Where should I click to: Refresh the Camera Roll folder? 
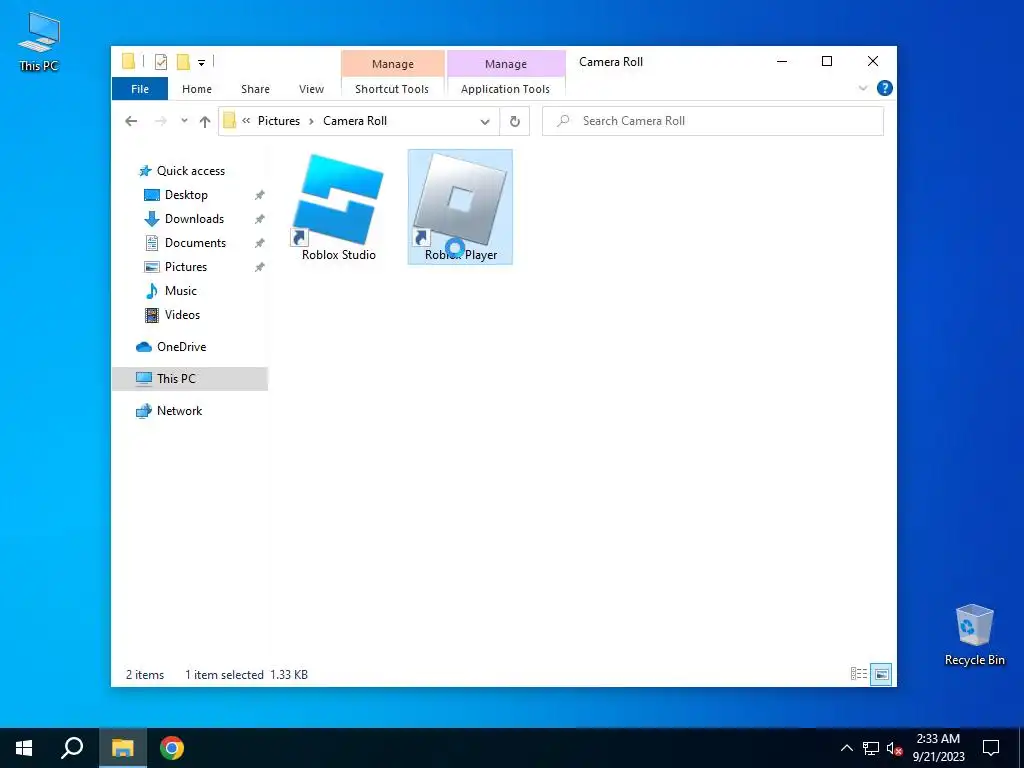pos(515,121)
